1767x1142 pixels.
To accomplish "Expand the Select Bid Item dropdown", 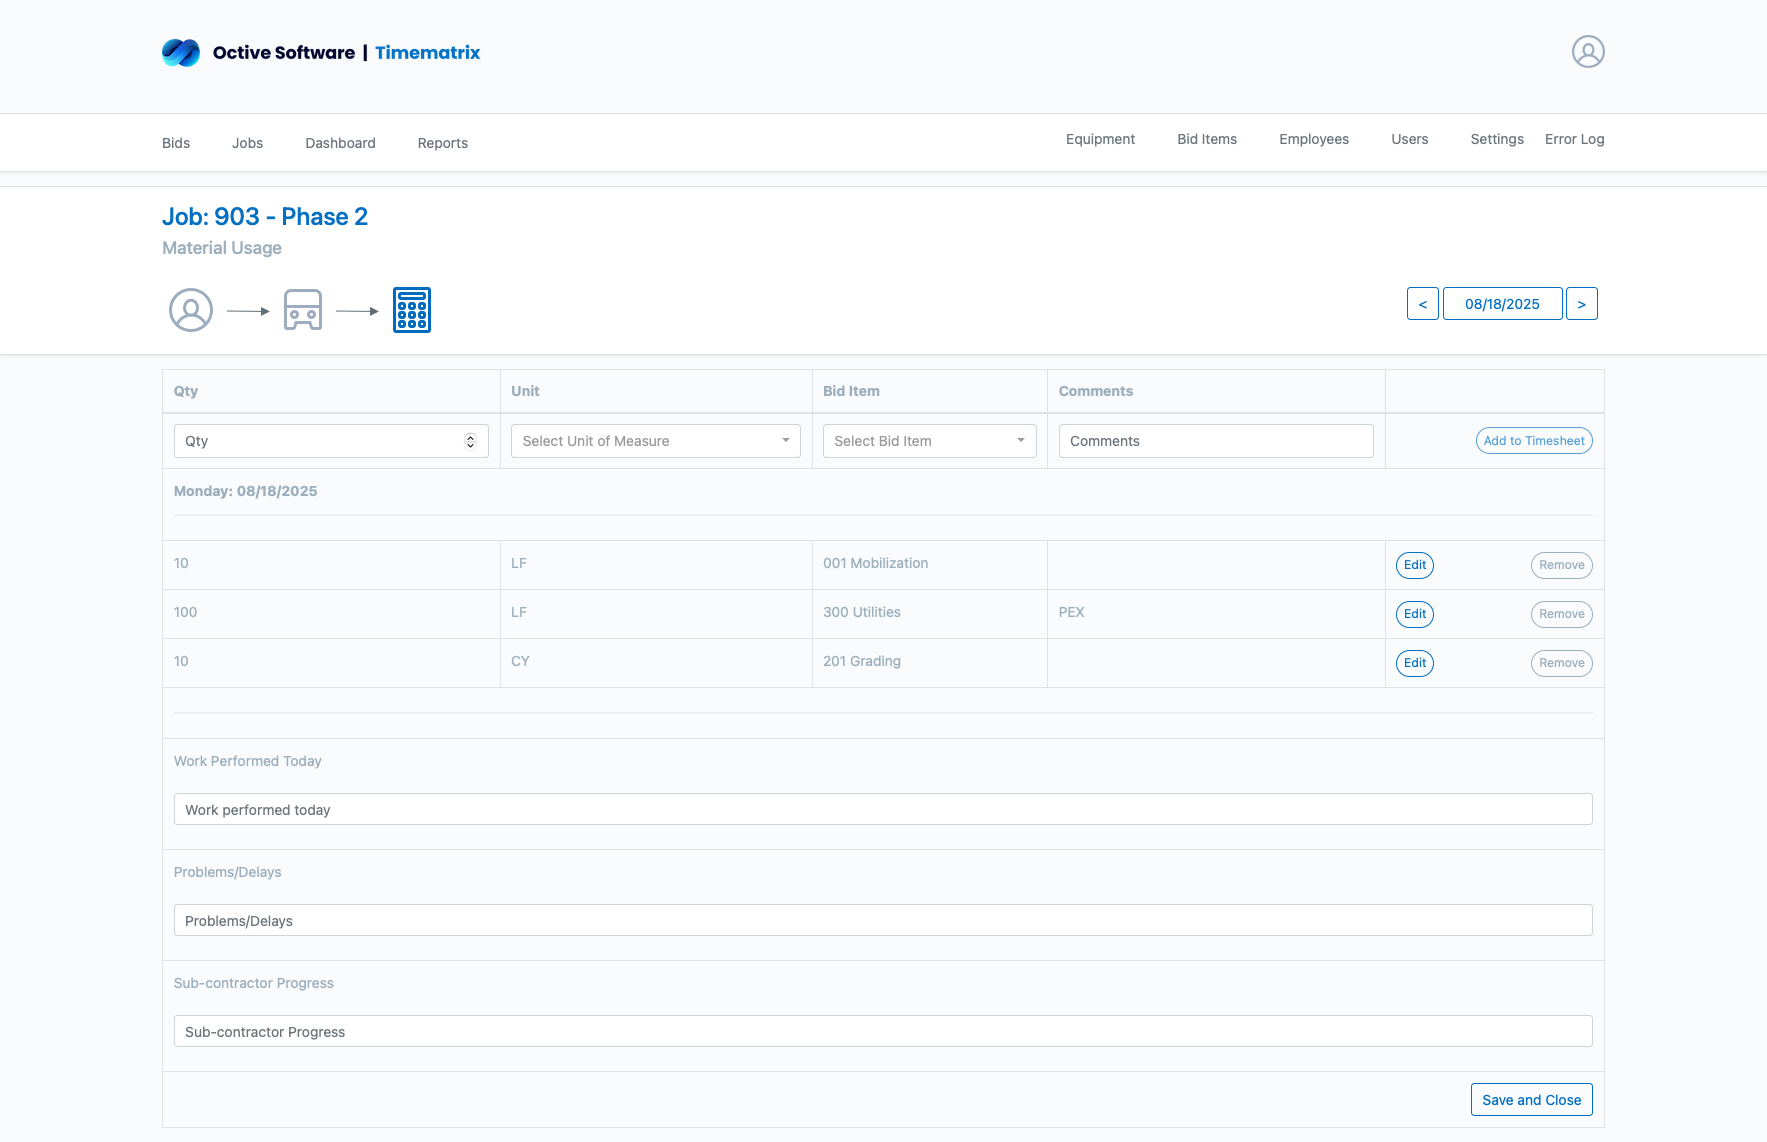I will click(929, 441).
